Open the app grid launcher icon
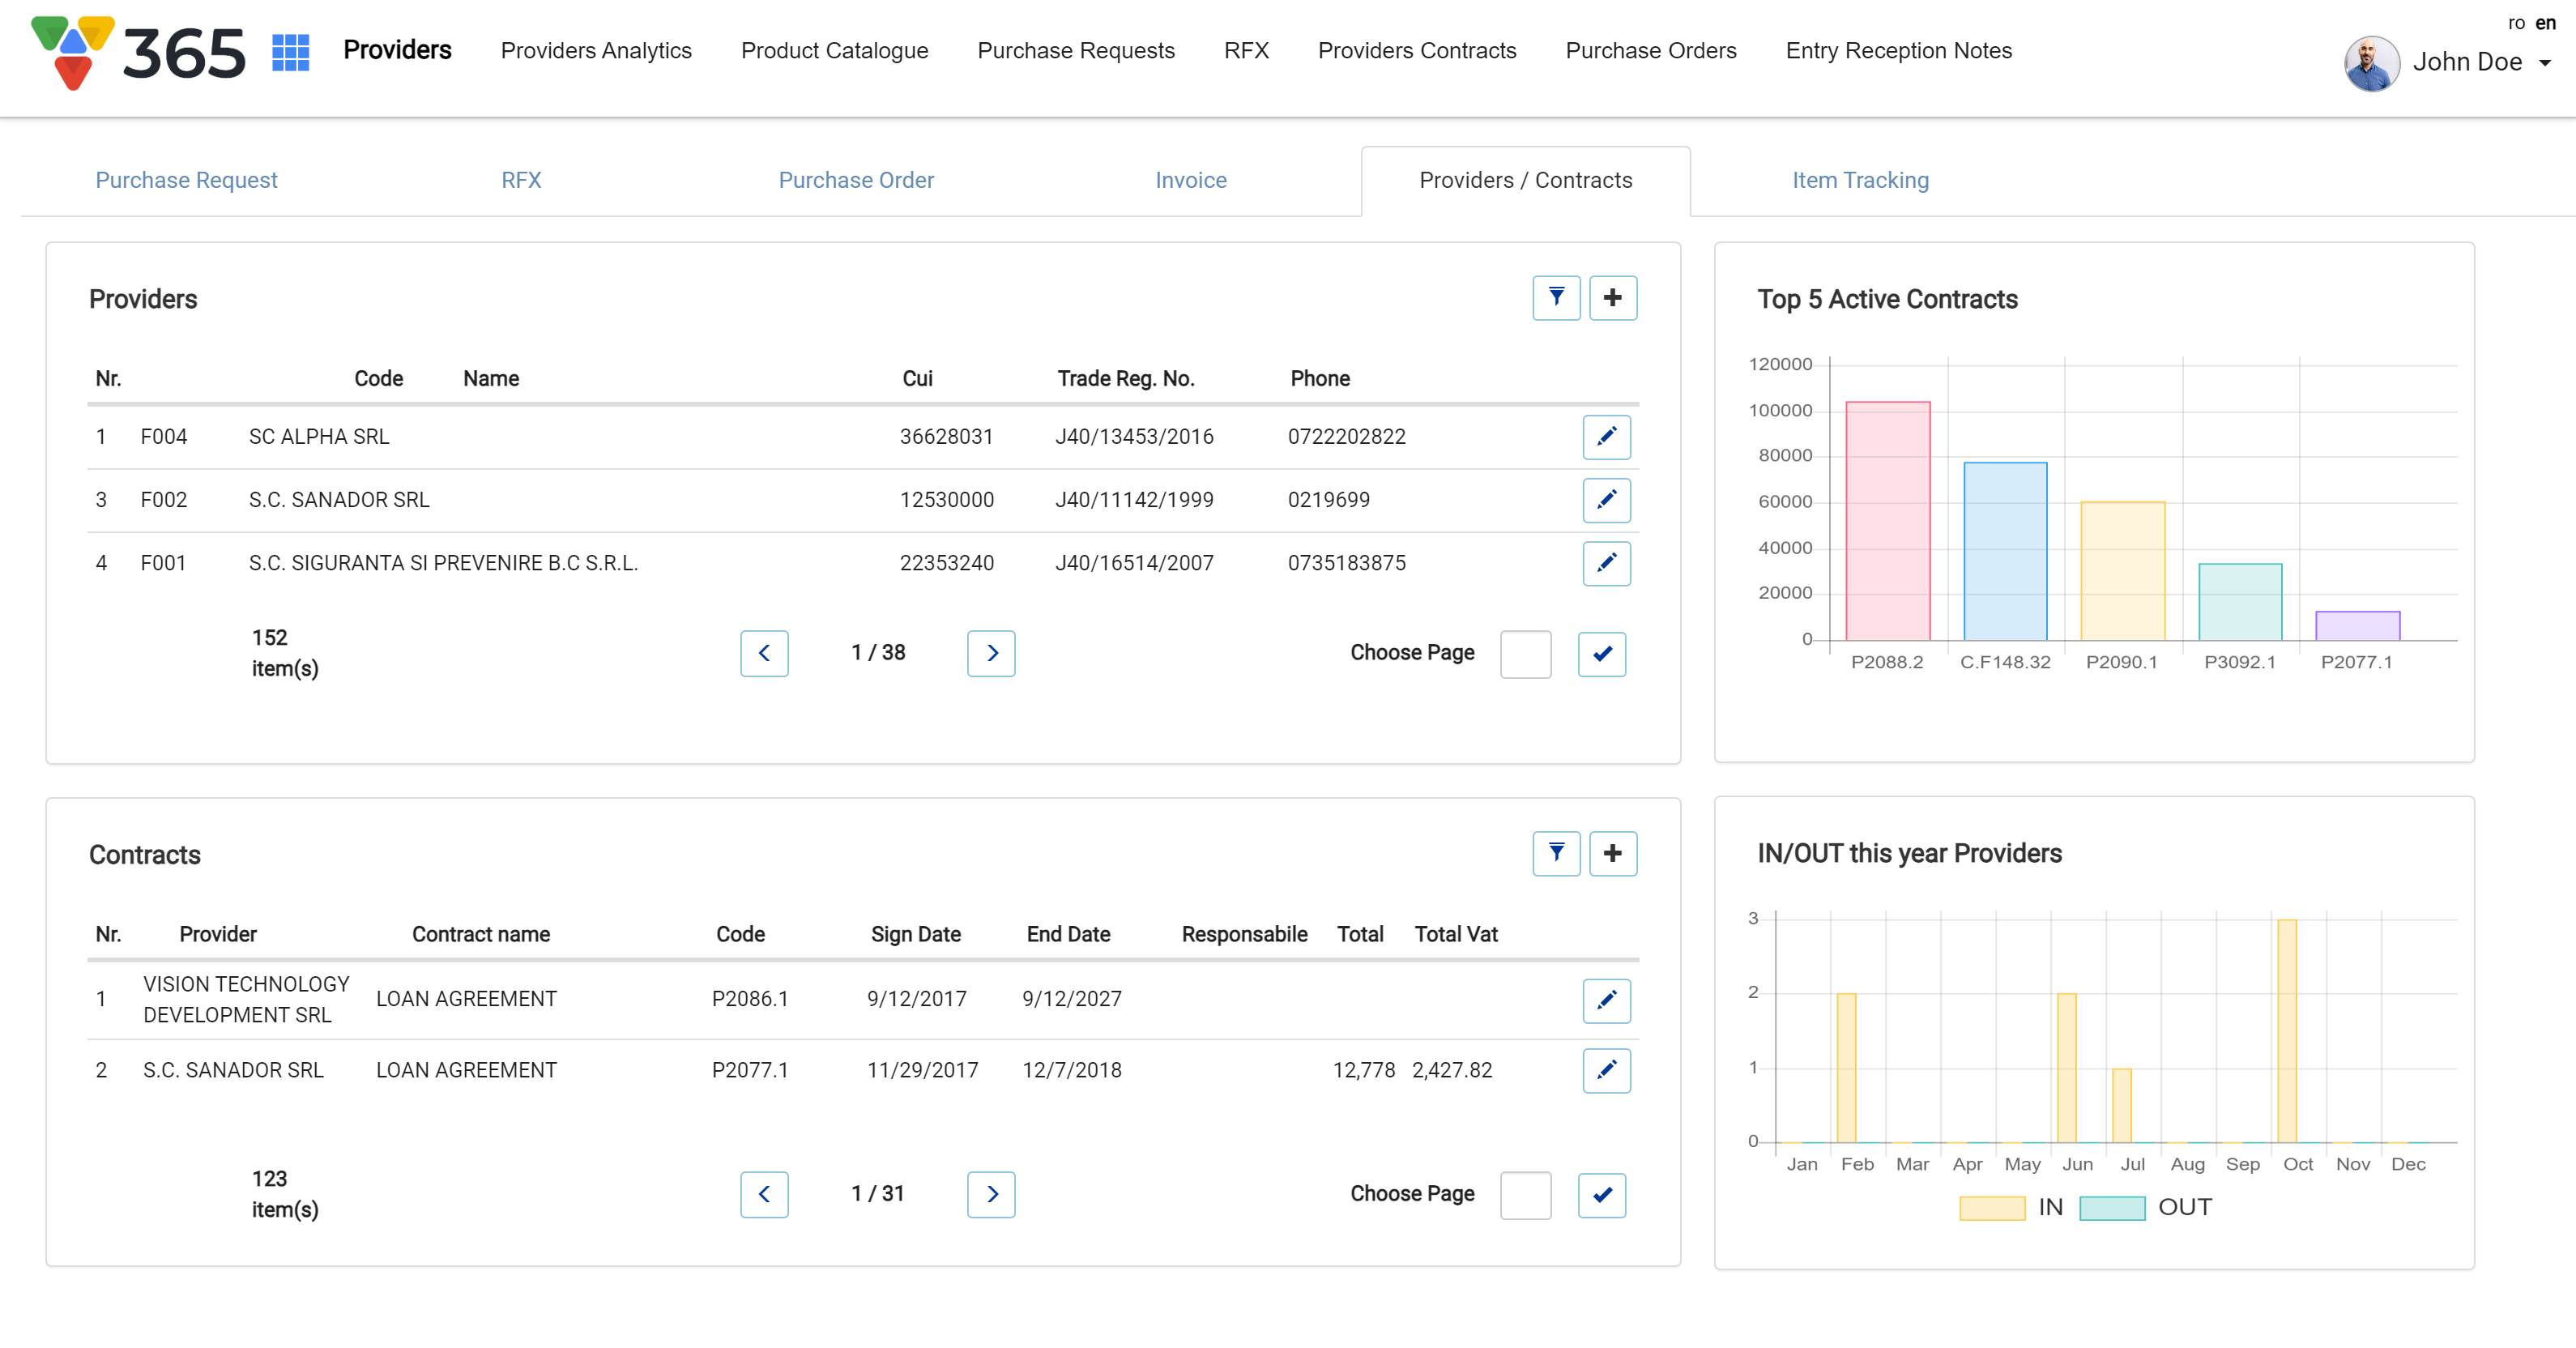The width and height of the screenshot is (2576, 1348). [291, 52]
